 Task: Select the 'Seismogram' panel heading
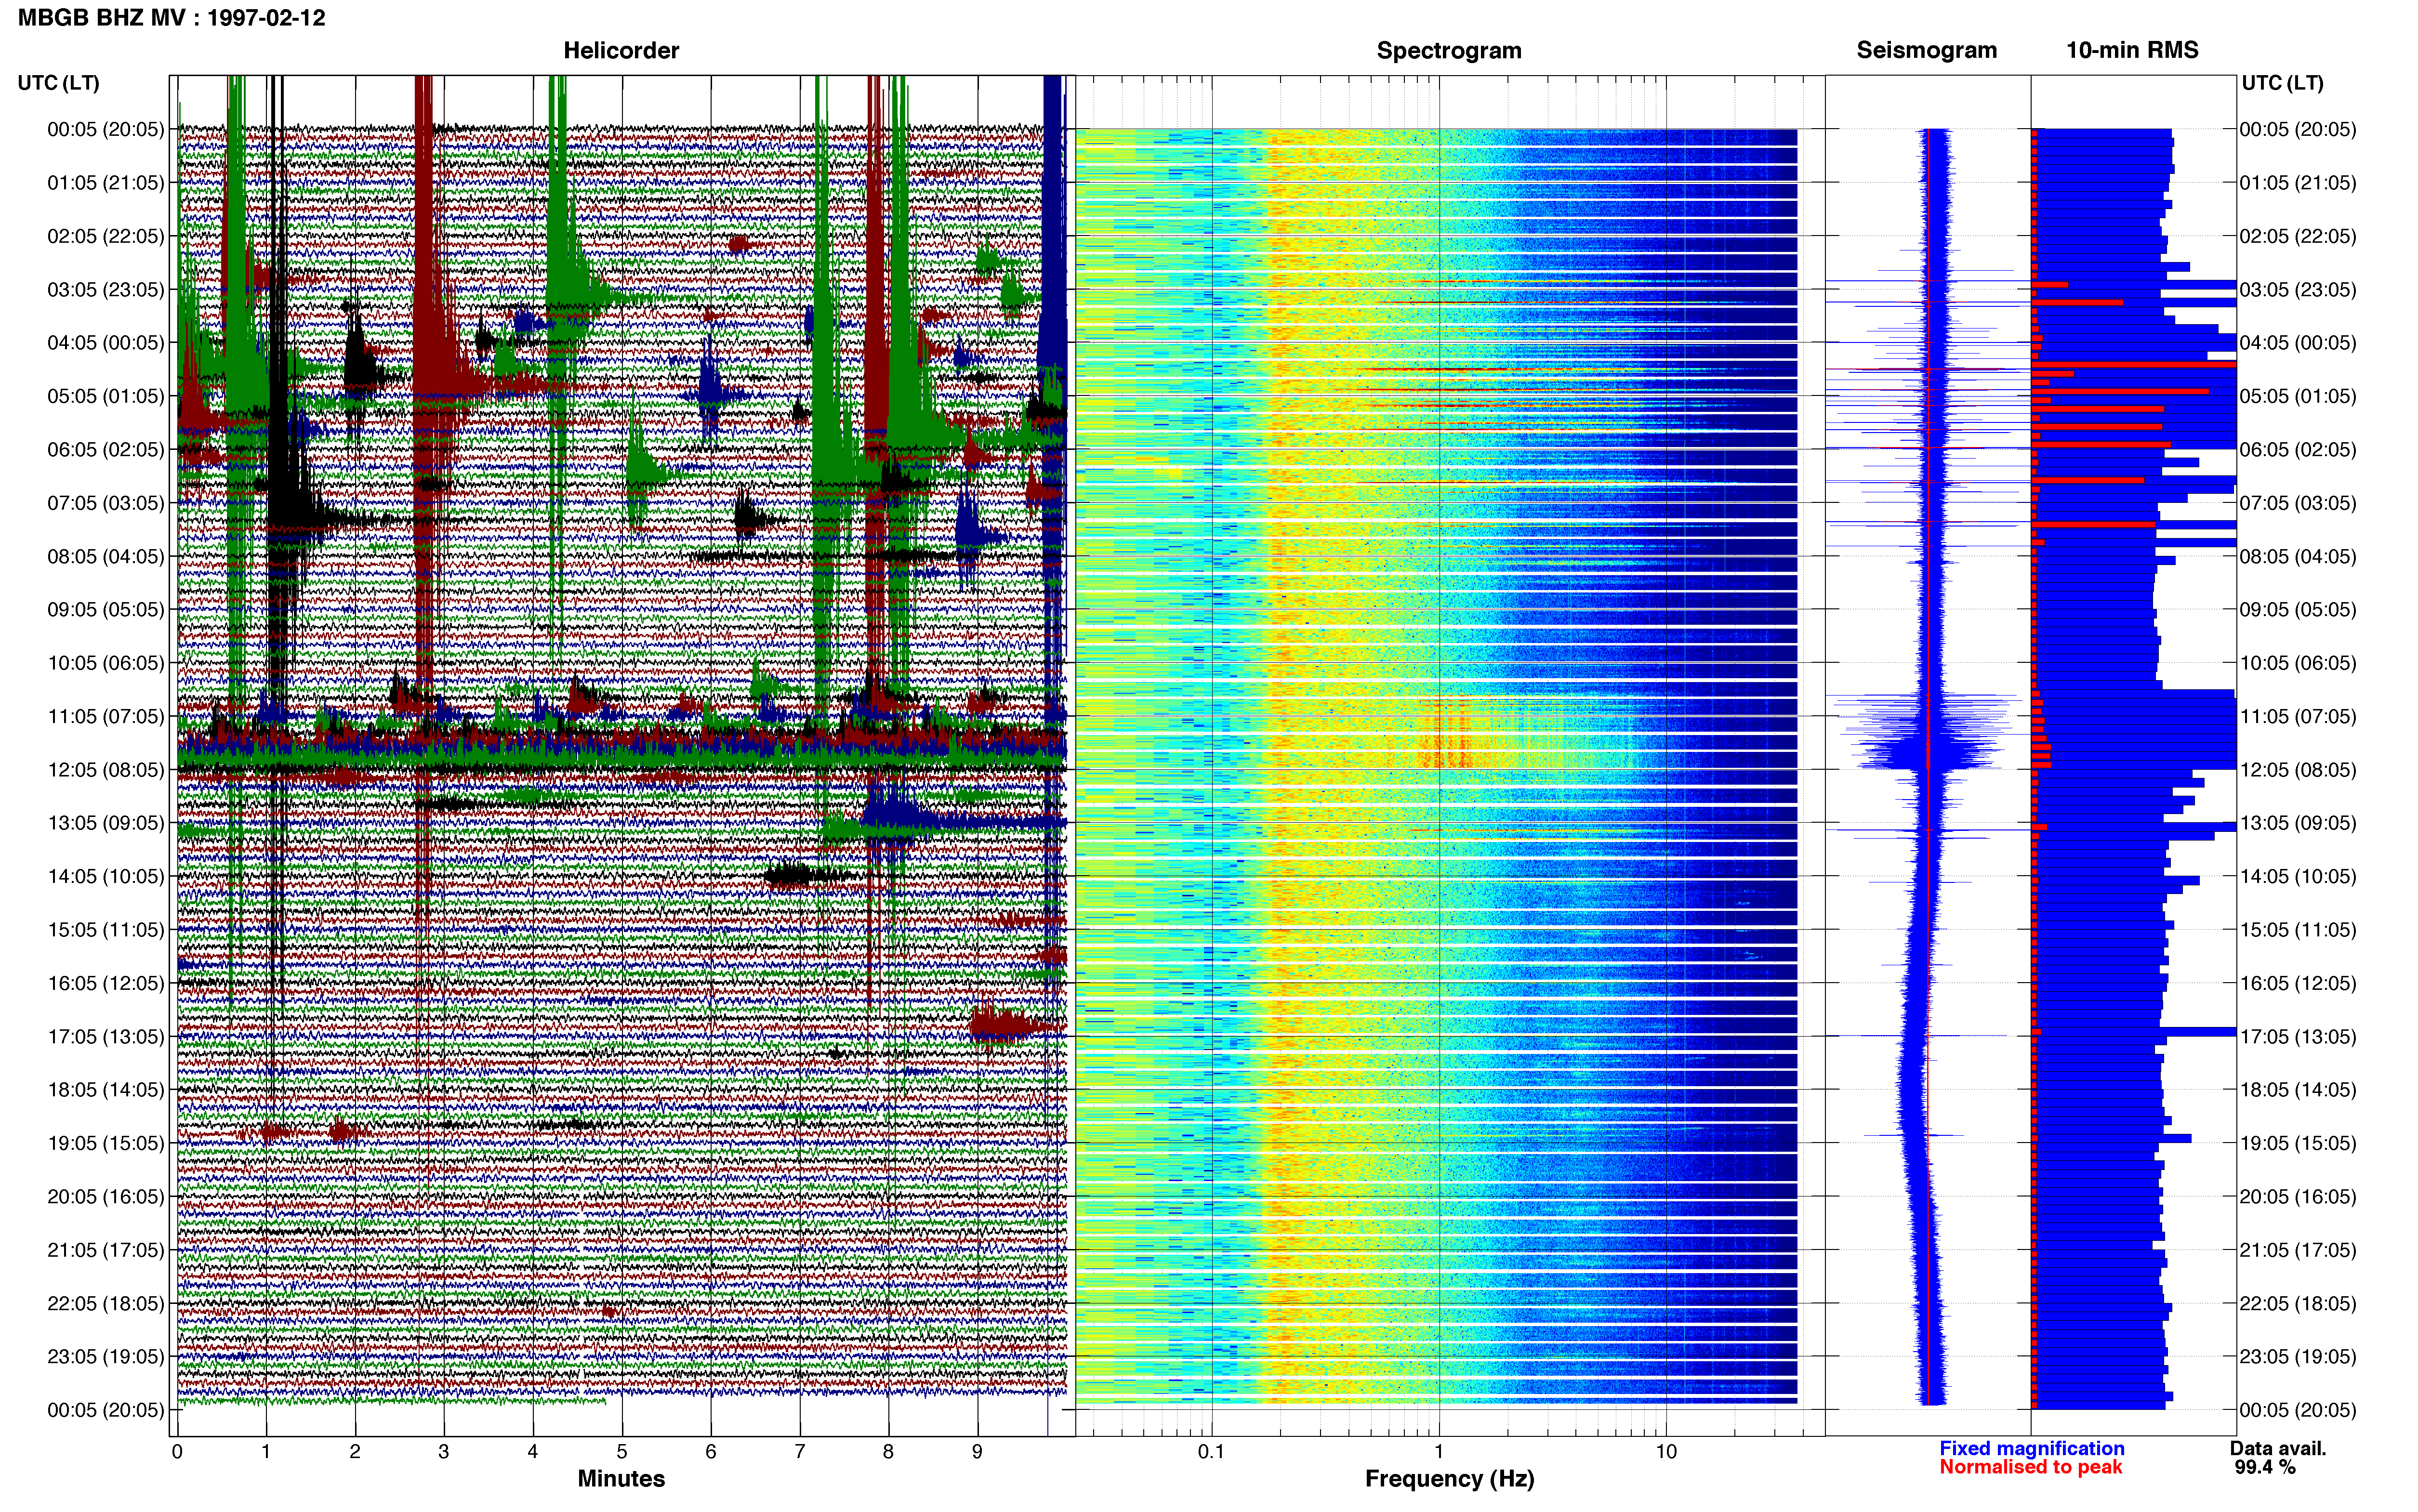click(x=1927, y=50)
